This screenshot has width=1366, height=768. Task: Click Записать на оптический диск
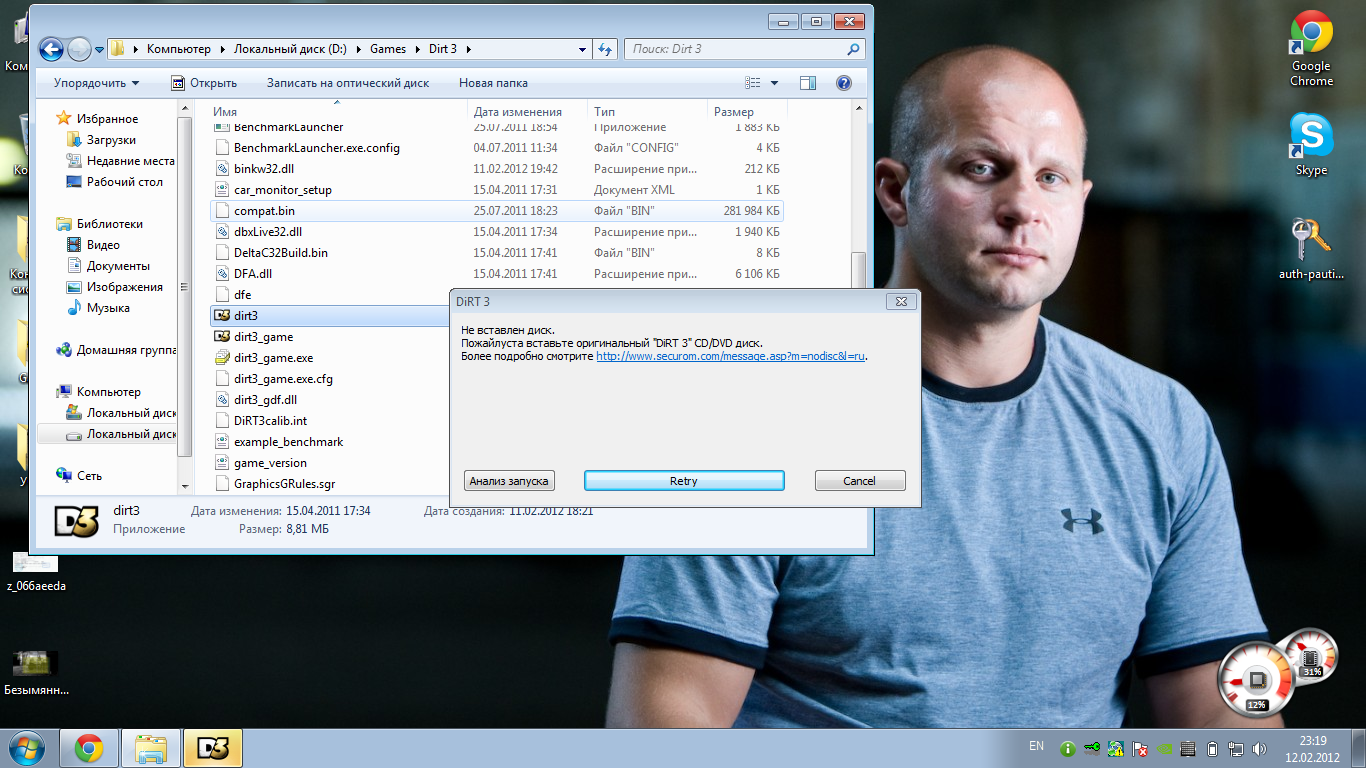[348, 83]
